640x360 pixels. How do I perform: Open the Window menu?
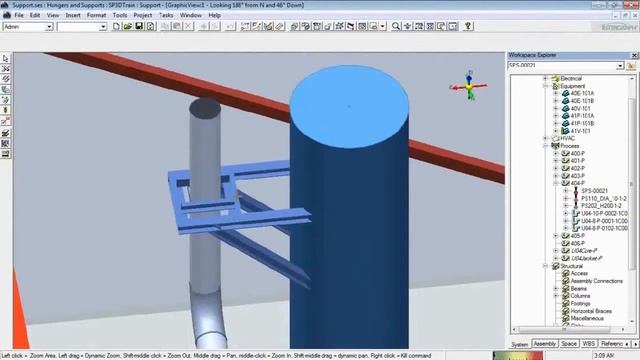191,16
